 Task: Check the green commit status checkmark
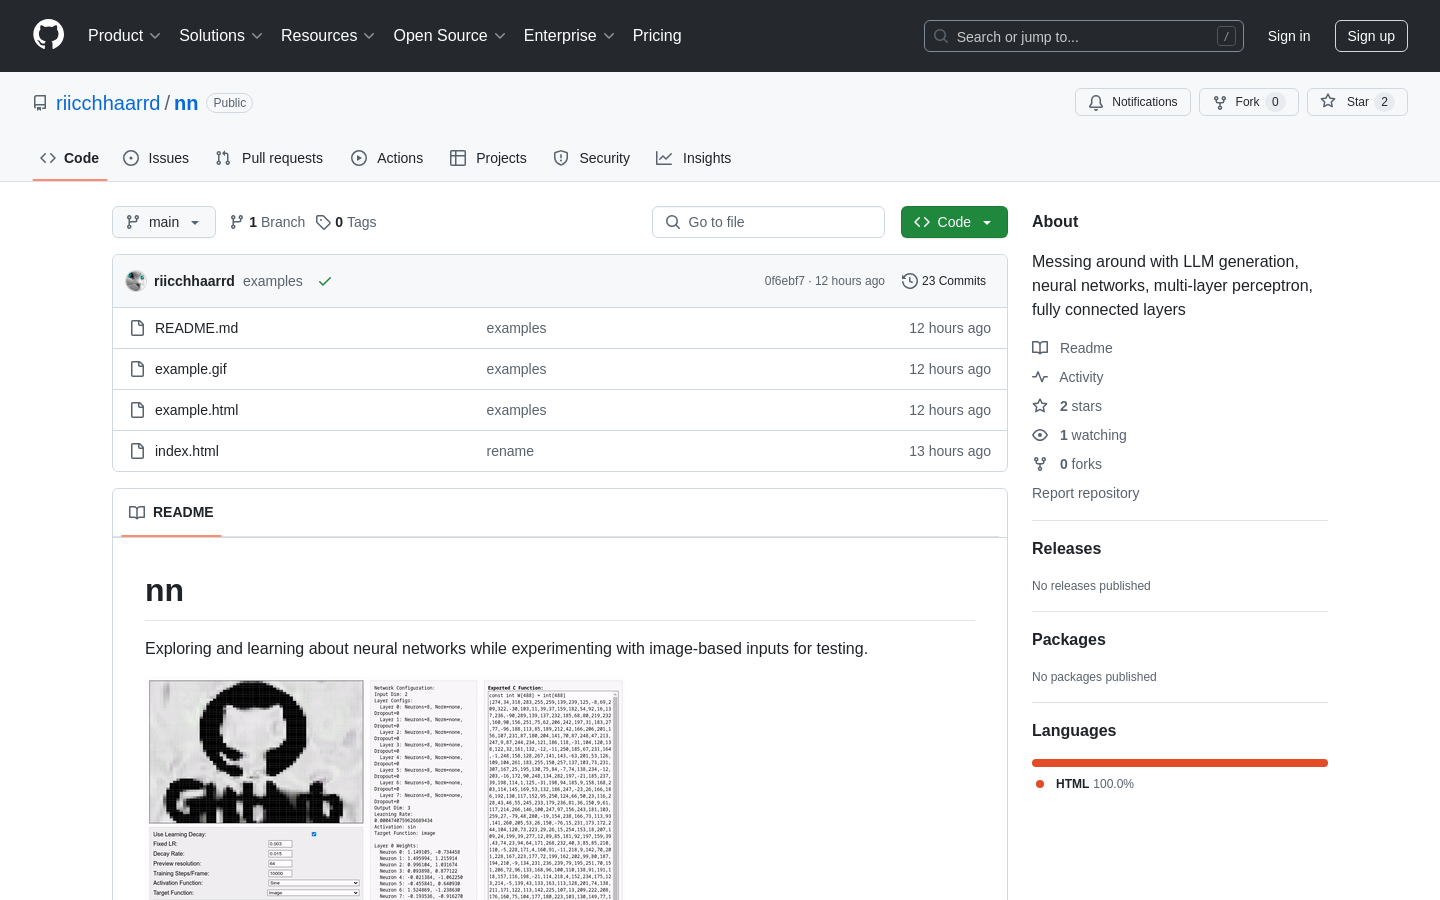(325, 281)
